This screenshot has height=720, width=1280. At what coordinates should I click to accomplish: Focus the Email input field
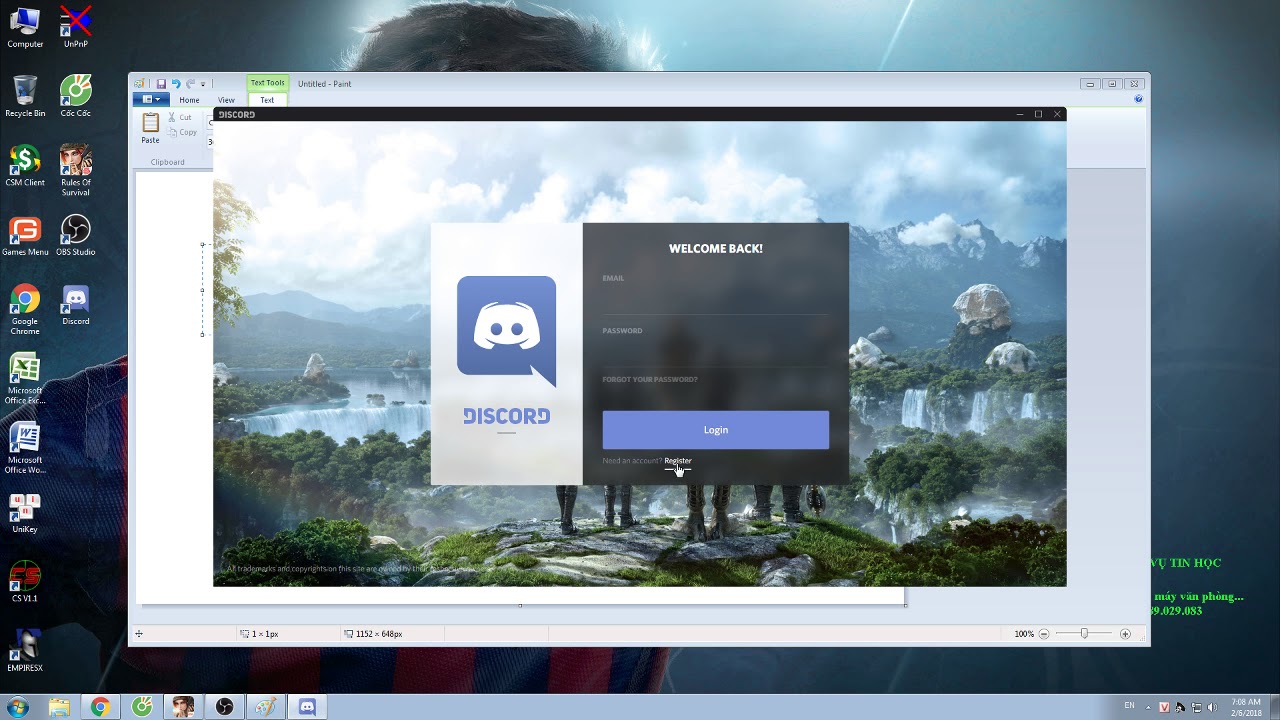coord(715,300)
